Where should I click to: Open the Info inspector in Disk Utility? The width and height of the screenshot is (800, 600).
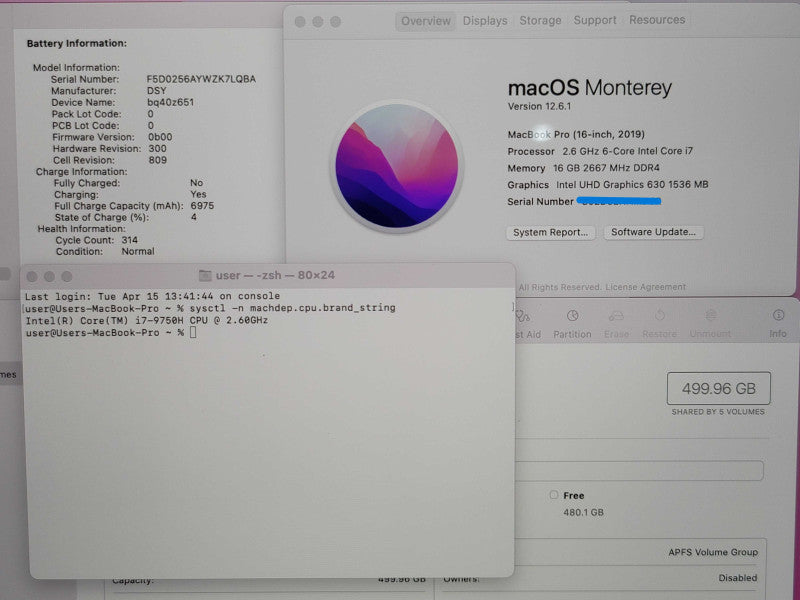pyautogui.click(x=778, y=324)
